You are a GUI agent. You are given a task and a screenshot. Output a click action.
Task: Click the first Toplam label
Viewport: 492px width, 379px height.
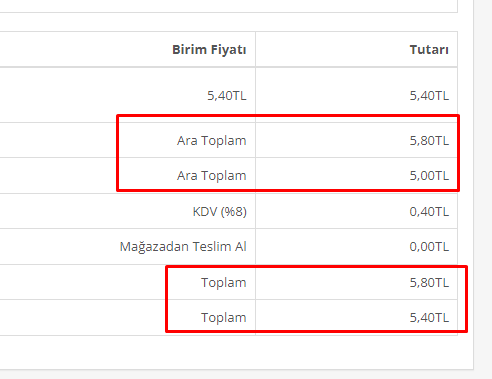tap(223, 283)
